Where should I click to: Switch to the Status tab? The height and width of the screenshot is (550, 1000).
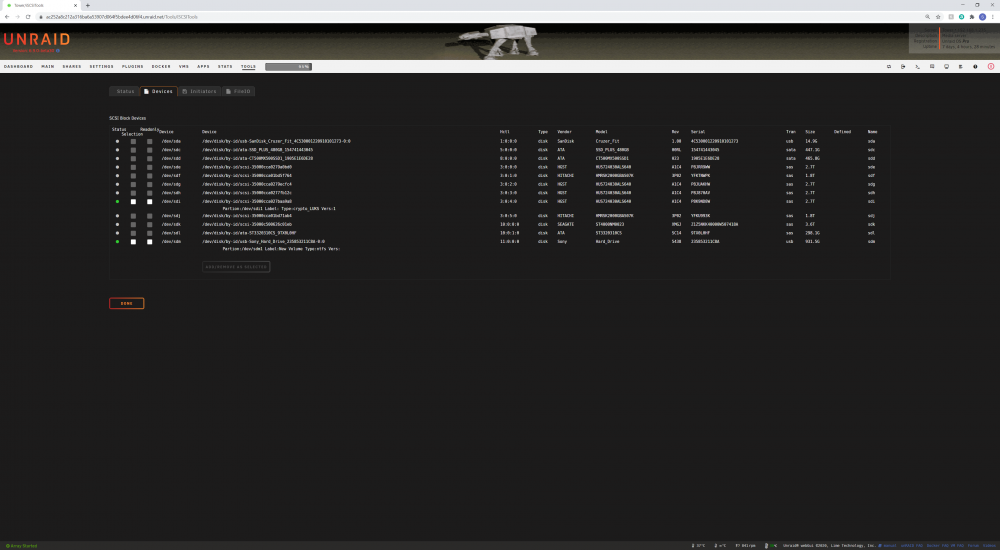pyautogui.click(x=125, y=91)
